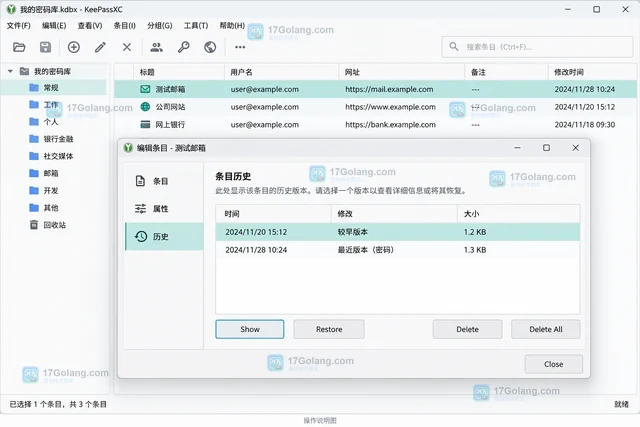Sort history by 修改 column header

394,214
